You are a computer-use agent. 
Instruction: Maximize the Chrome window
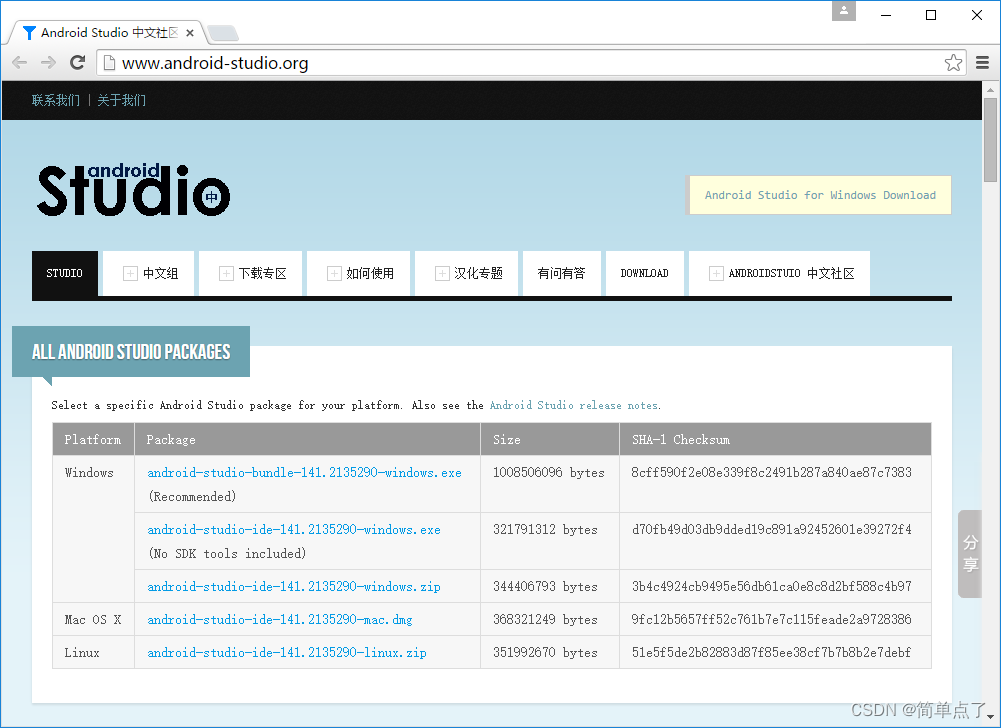pyautogui.click(x=931, y=15)
